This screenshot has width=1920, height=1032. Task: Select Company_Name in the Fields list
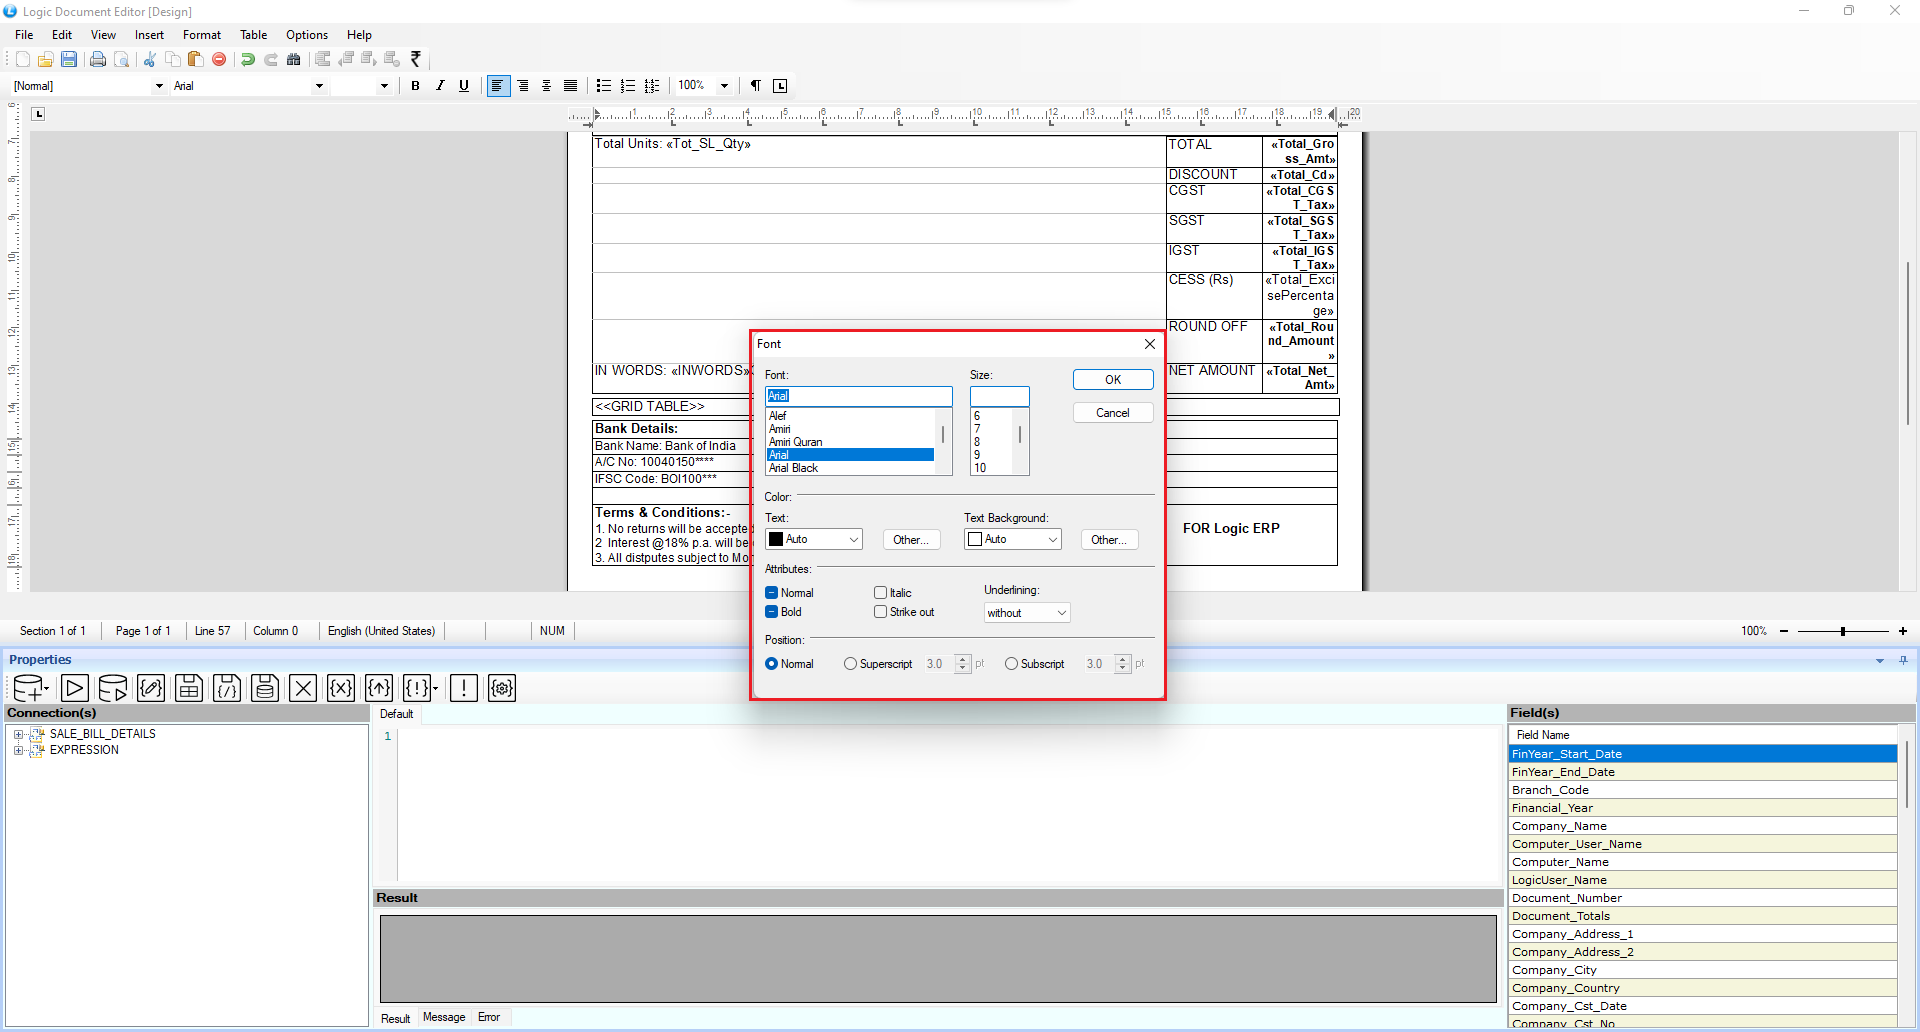1559,826
